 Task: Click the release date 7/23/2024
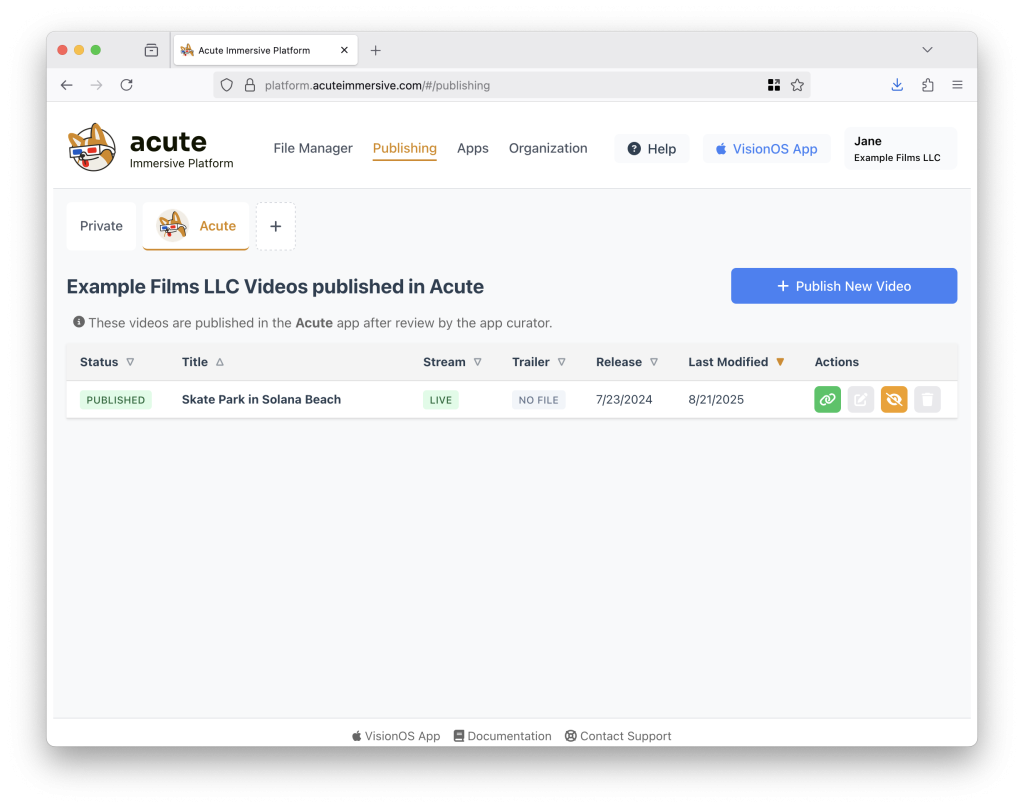click(624, 400)
